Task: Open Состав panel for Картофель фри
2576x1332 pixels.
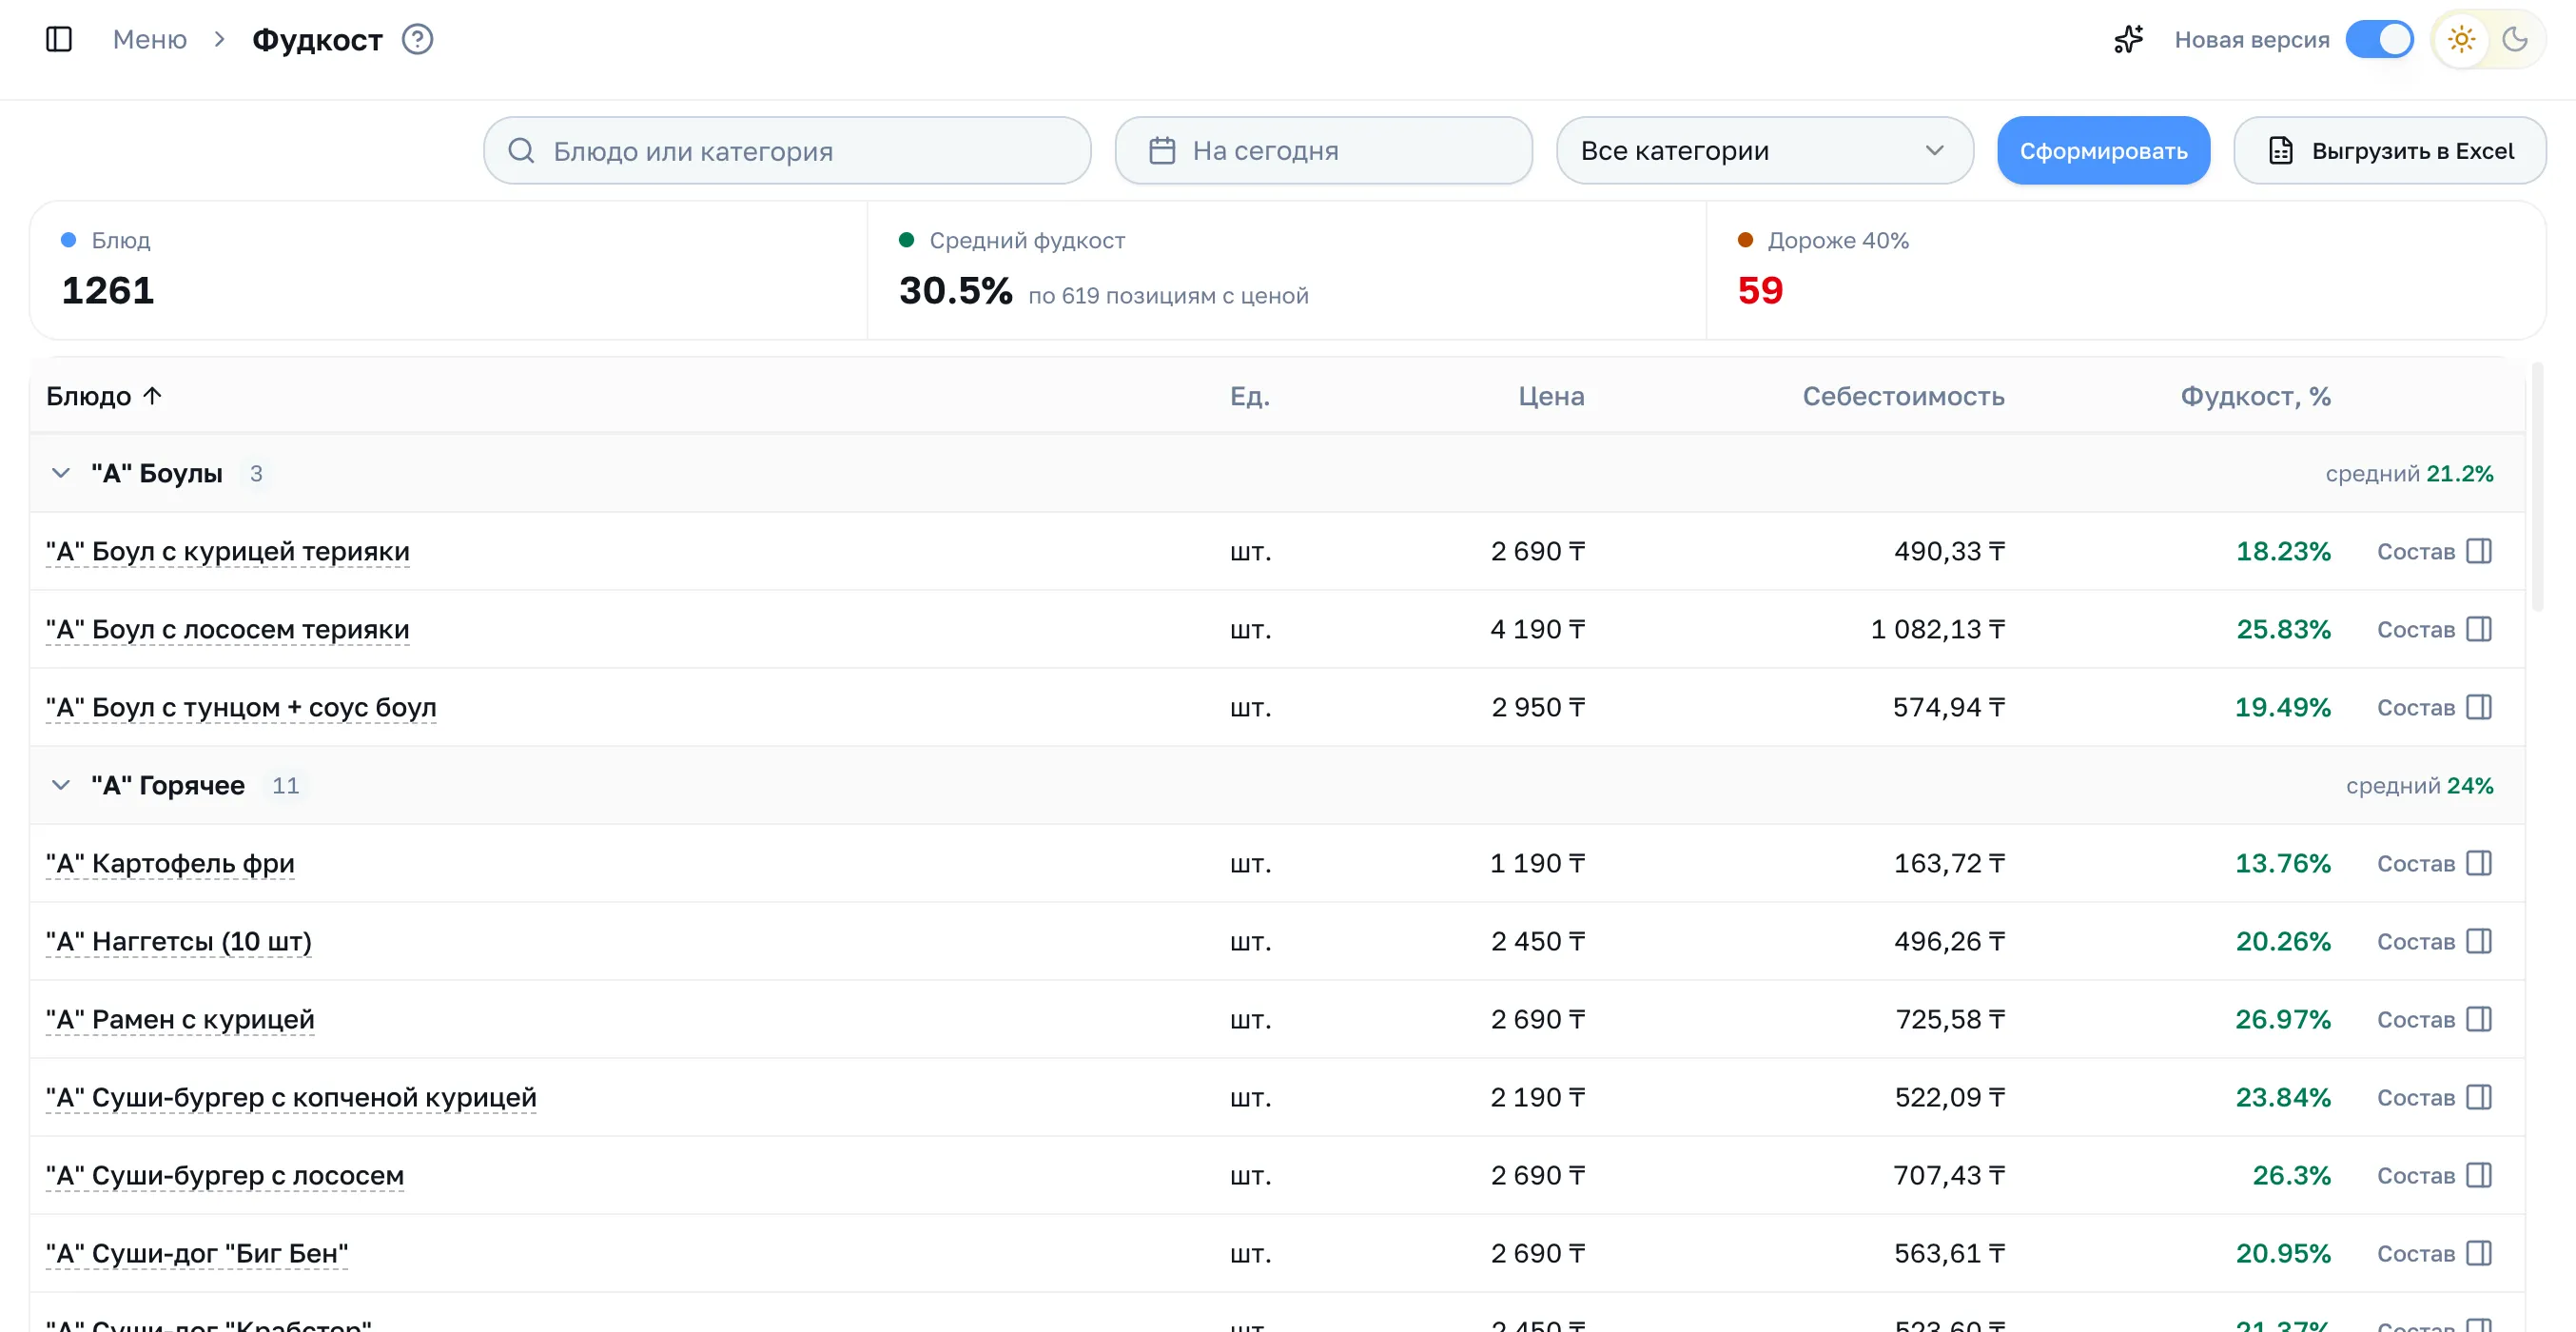Action: 2433,863
